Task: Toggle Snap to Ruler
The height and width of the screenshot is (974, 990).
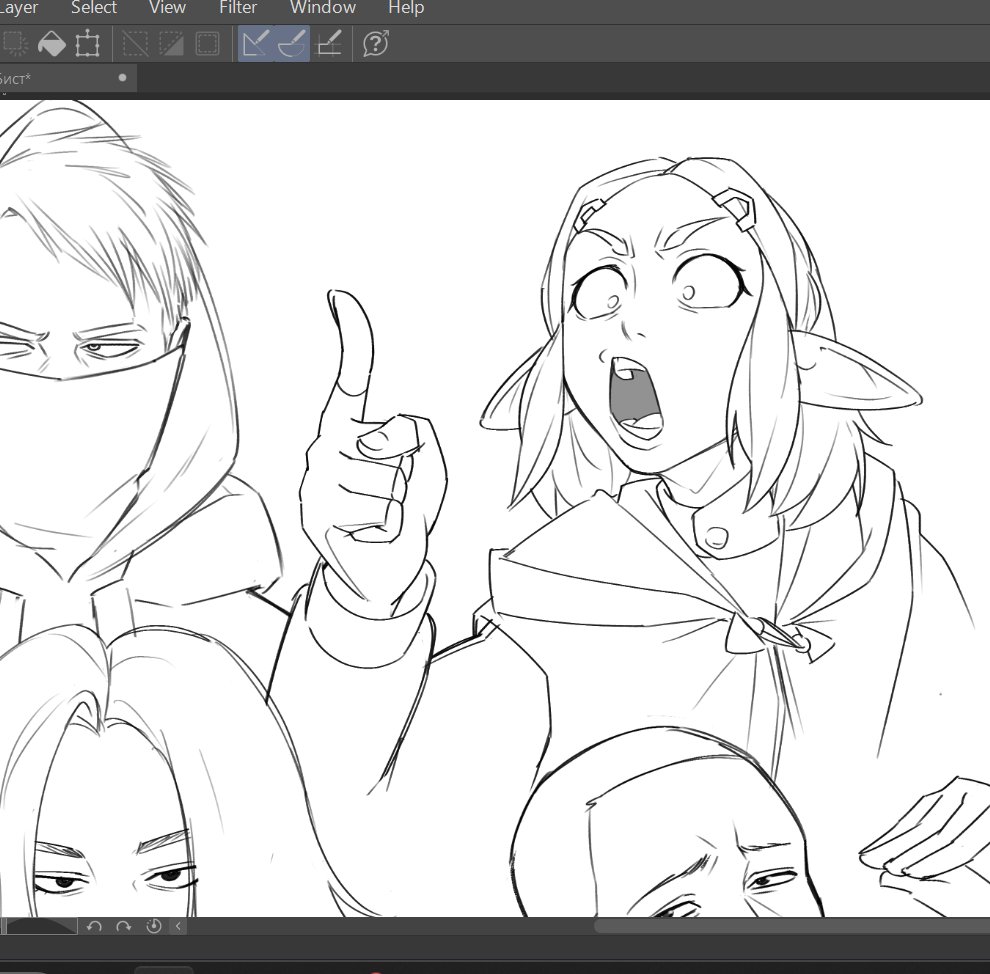Action: click(256, 44)
